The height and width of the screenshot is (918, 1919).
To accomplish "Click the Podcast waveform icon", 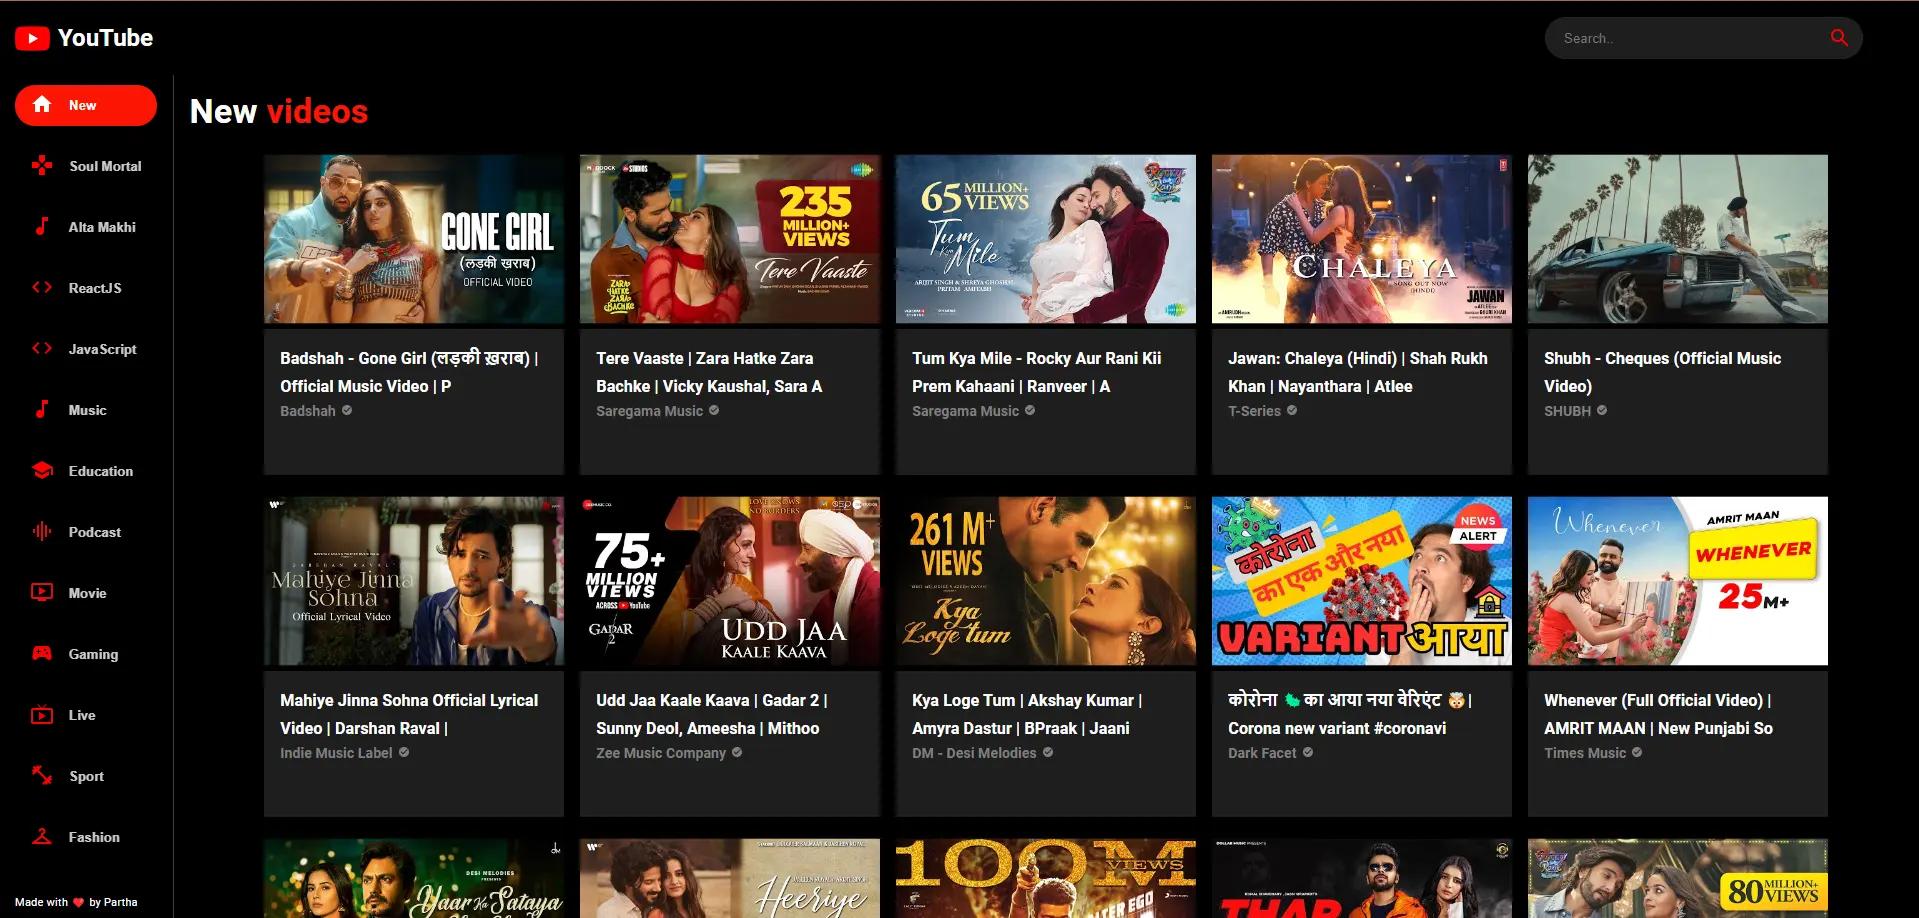I will tap(42, 531).
